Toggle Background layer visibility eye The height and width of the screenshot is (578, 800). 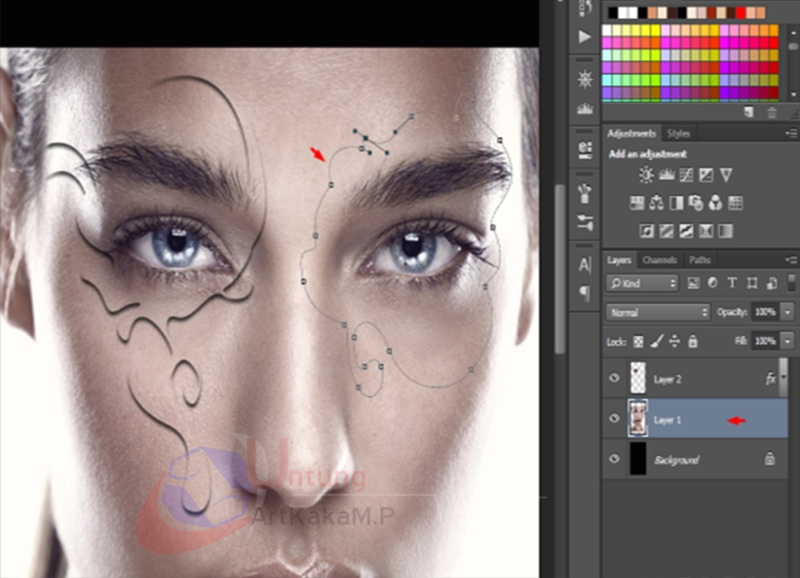tap(614, 459)
